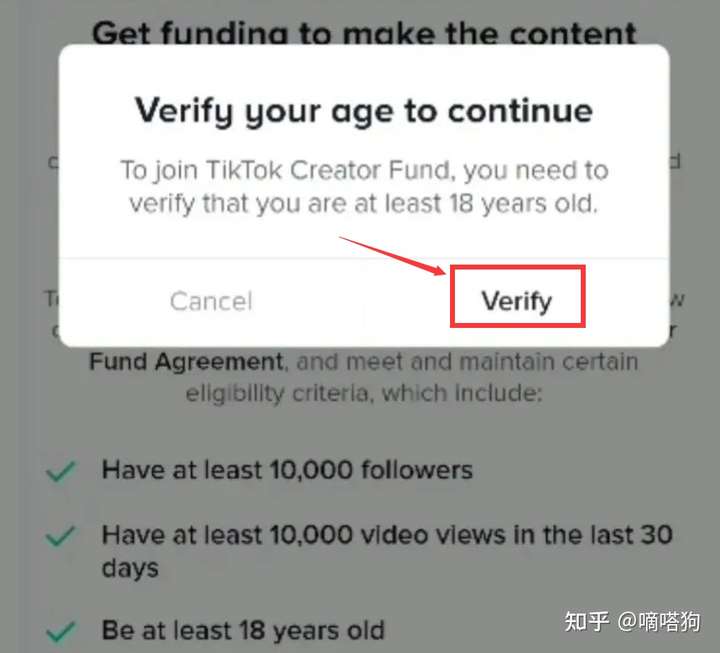The width and height of the screenshot is (720, 653).
Task: Click "verify that you are at least 18" line
Action: pyautogui.click(x=301, y=203)
